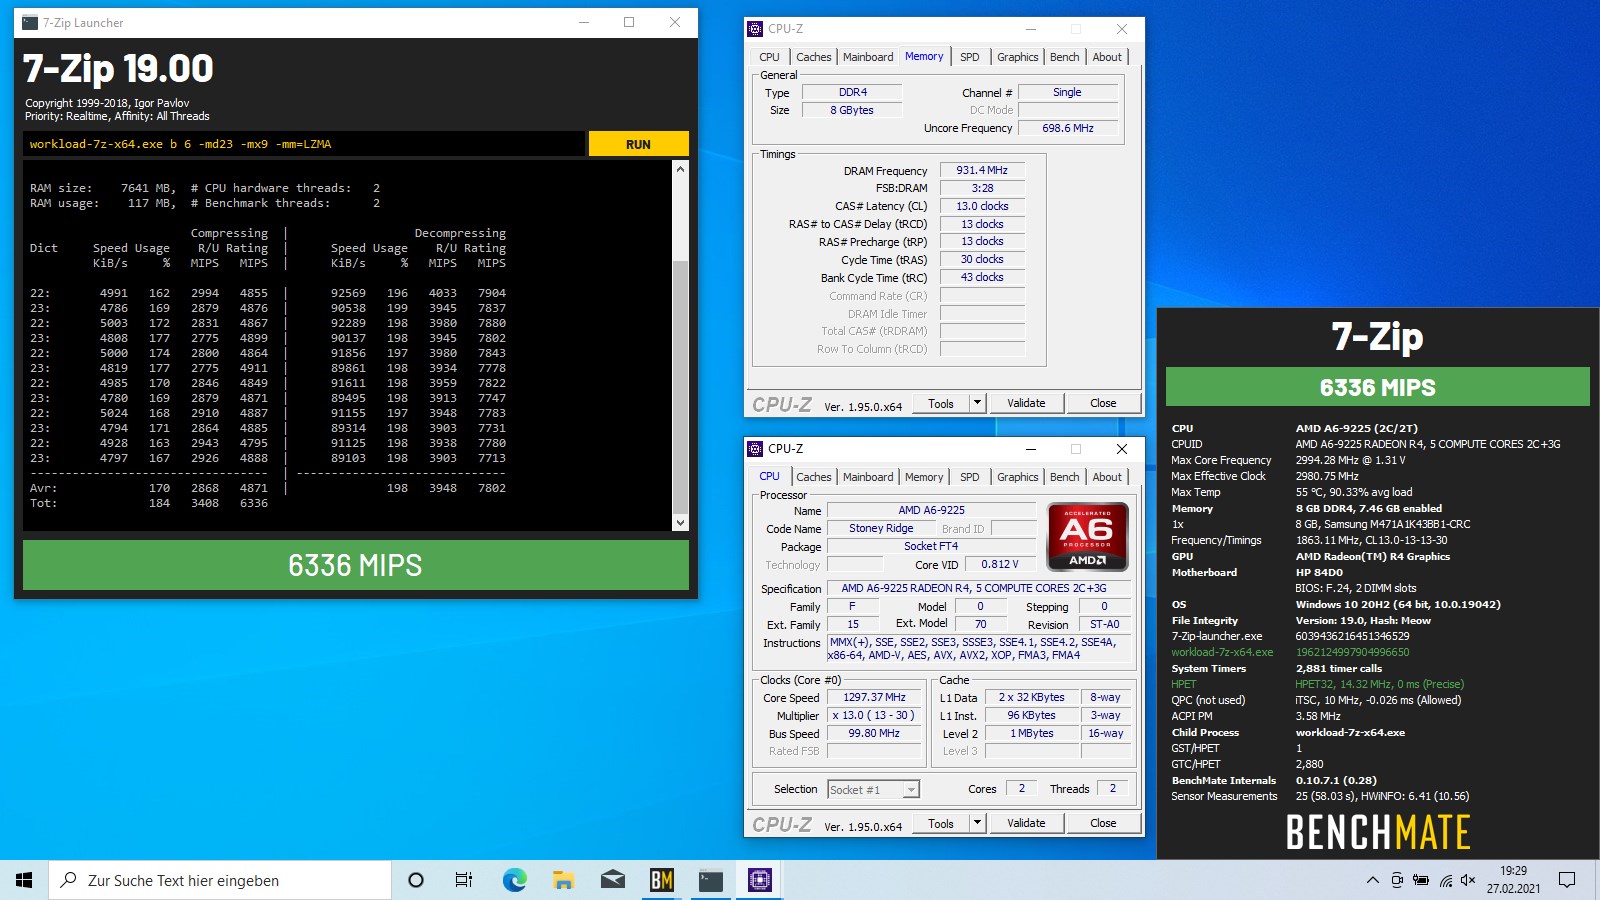The height and width of the screenshot is (900, 1600).
Task: Click the green 6336 MIPS BenchMate banner
Action: coord(1377,387)
